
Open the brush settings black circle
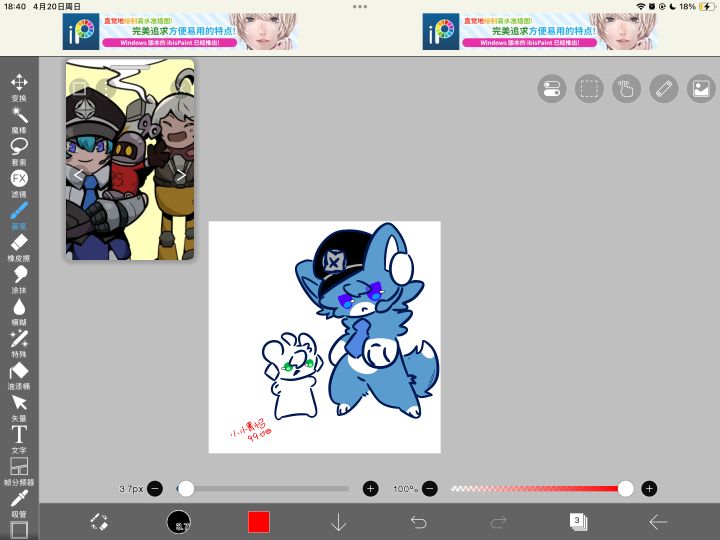[x=179, y=522]
